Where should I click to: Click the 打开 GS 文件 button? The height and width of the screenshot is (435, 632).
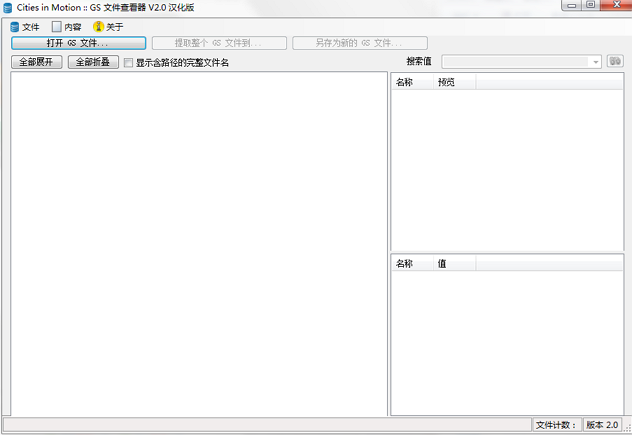(x=79, y=43)
